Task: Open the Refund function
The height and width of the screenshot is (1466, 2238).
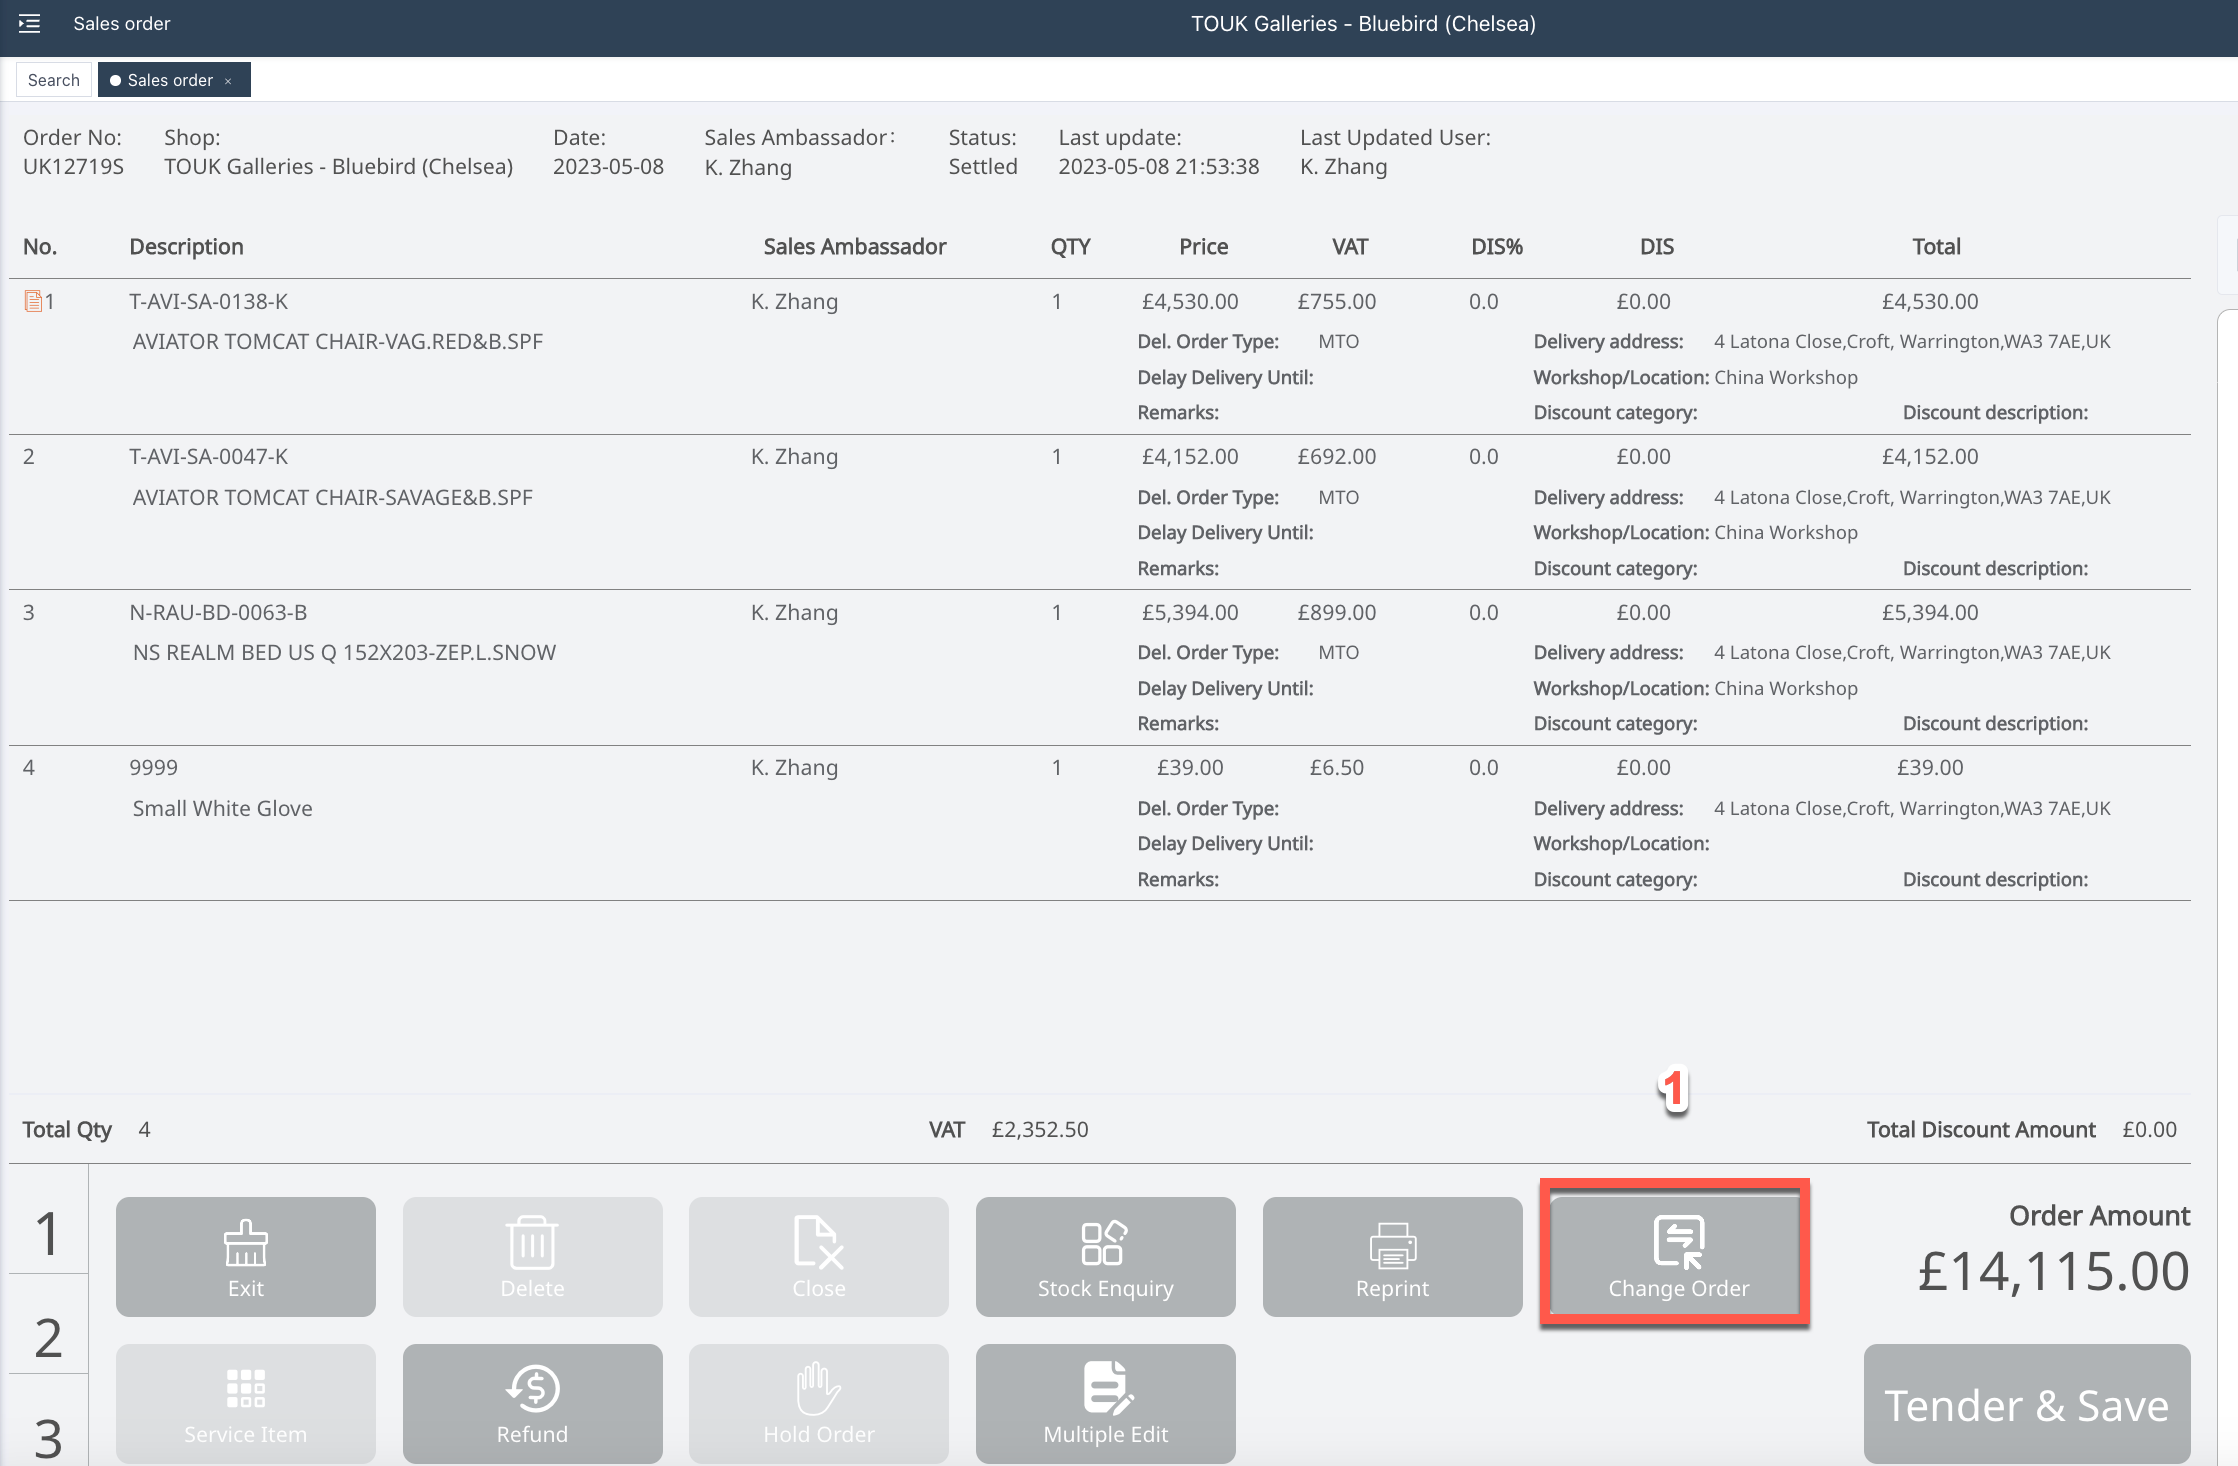Action: (532, 1403)
